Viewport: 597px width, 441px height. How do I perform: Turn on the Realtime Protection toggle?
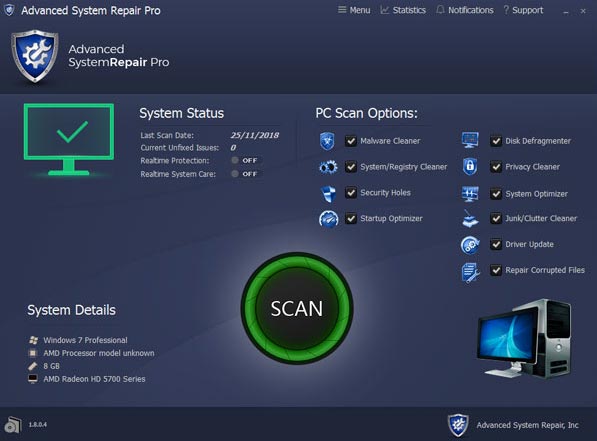click(x=245, y=160)
